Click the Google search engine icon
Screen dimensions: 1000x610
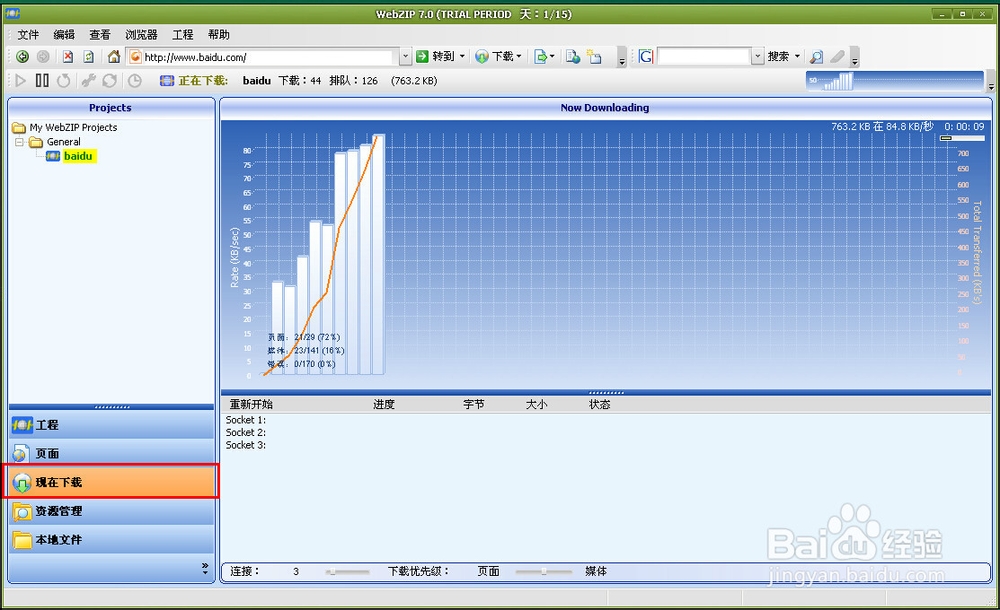[645, 57]
